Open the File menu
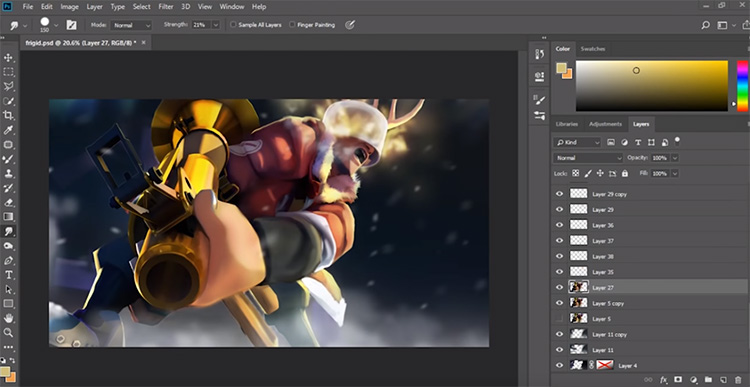This screenshot has width=750, height=387. (x=28, y=7)
